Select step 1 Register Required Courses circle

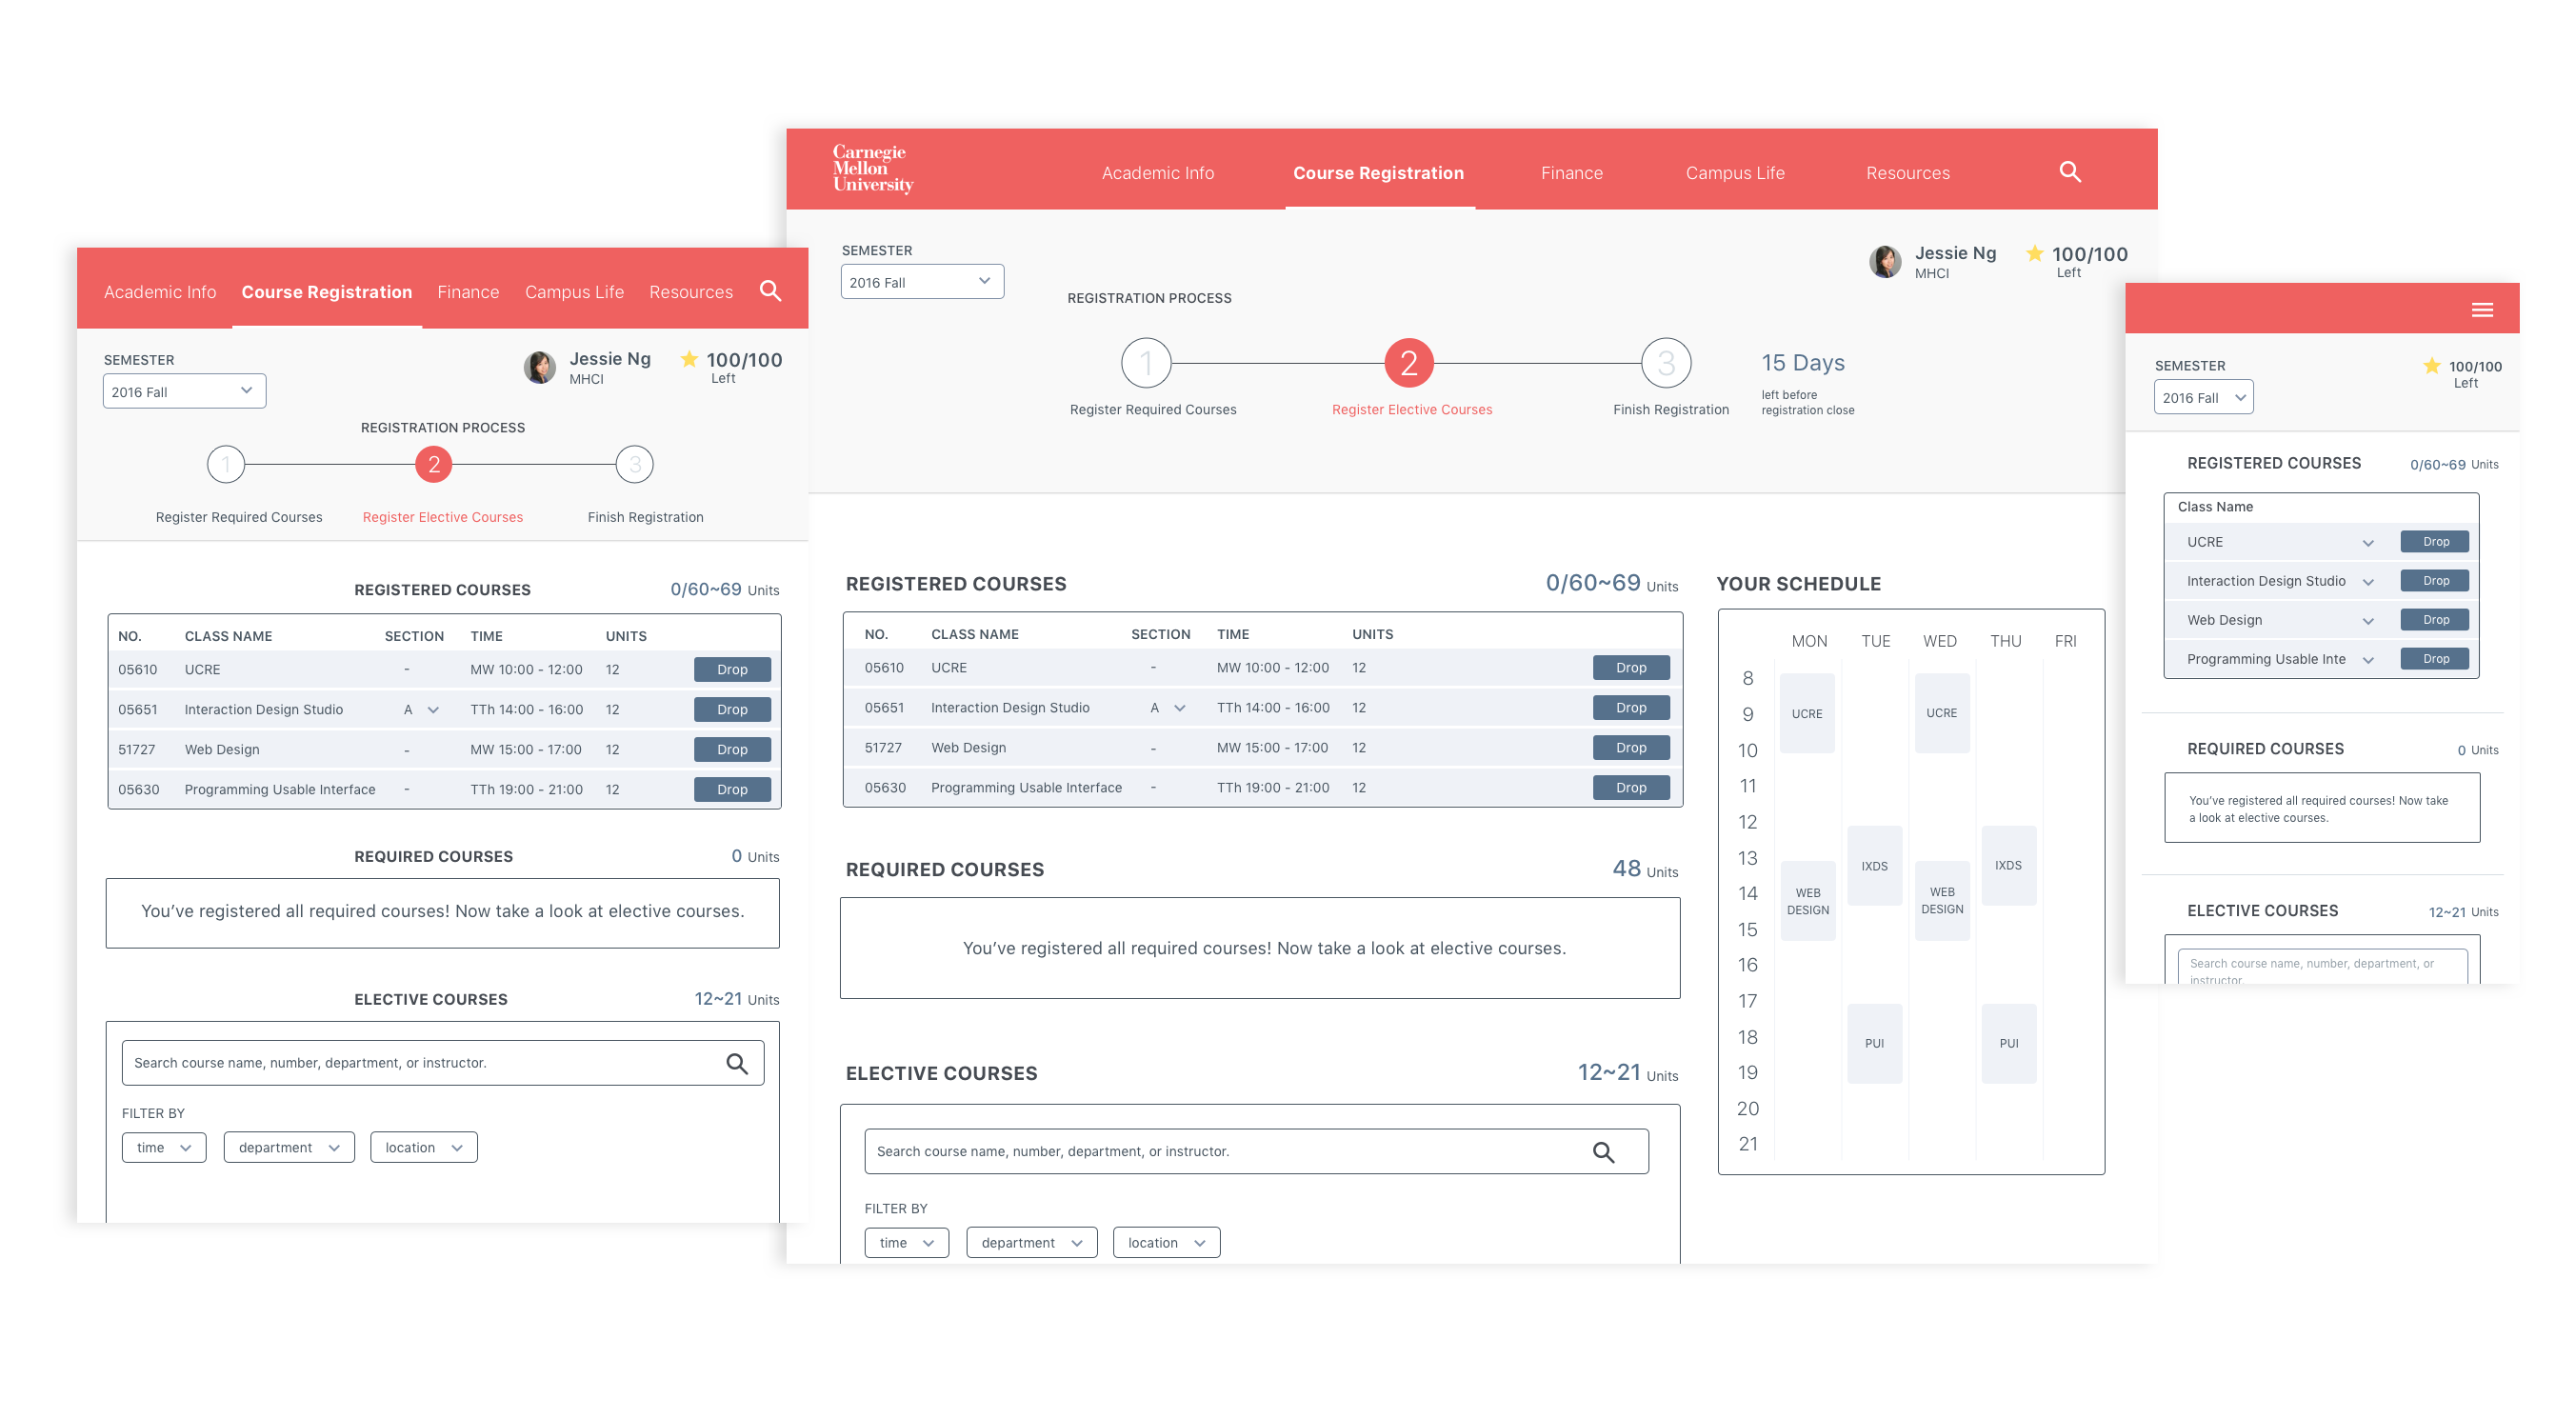pos(1145,363)
